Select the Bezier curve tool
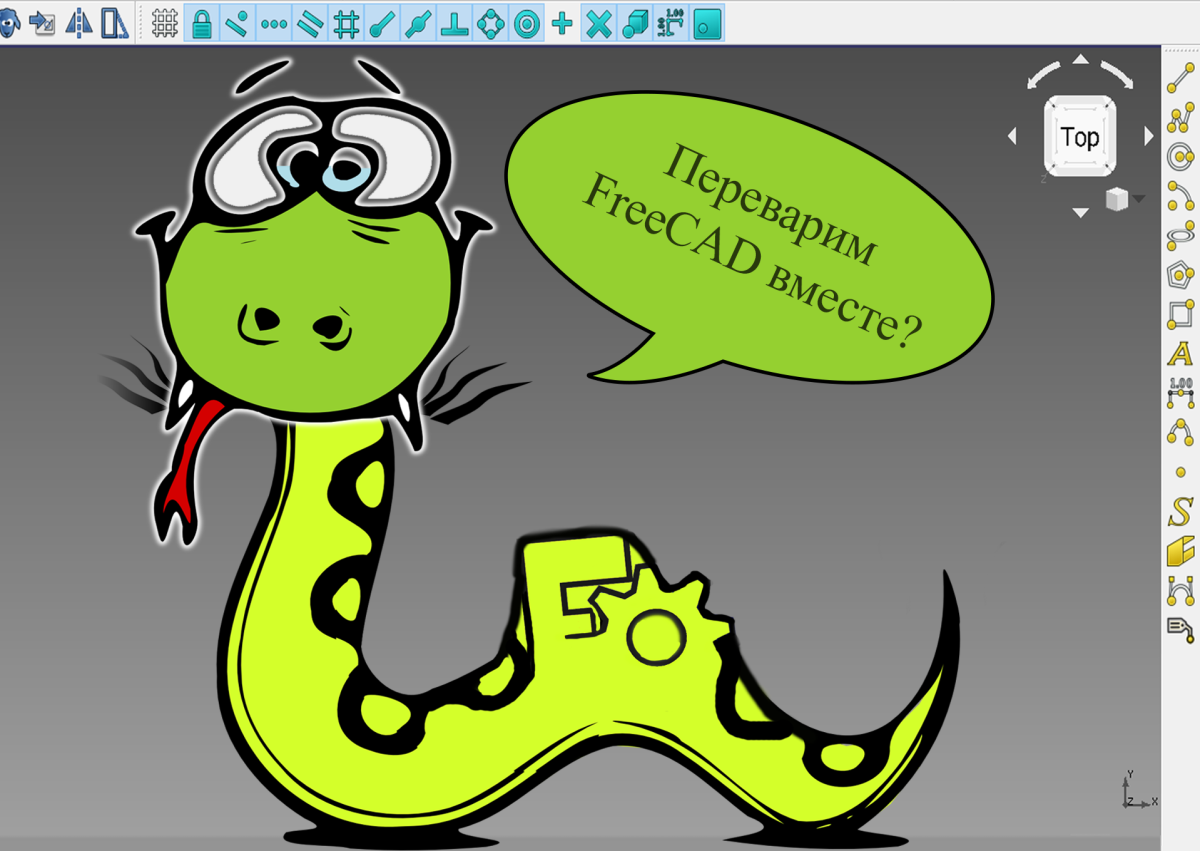Screen dimensions: 1200x851 click(x=1181, y=590)
